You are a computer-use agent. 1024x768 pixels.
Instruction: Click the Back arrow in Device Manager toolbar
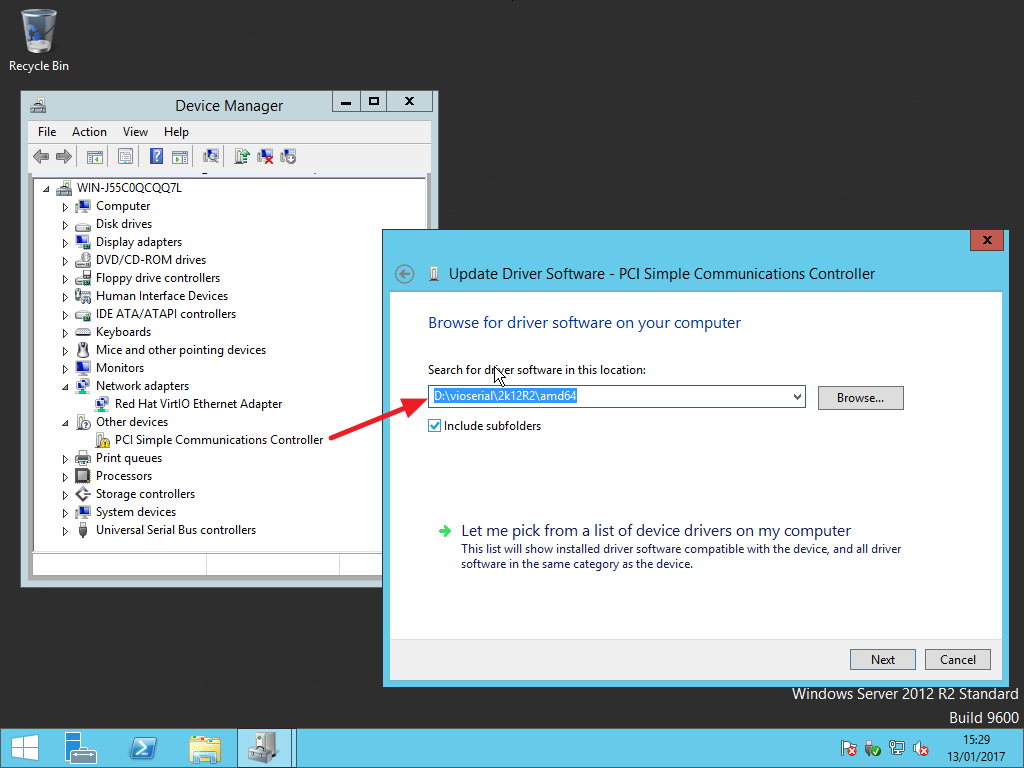[41, 156]
